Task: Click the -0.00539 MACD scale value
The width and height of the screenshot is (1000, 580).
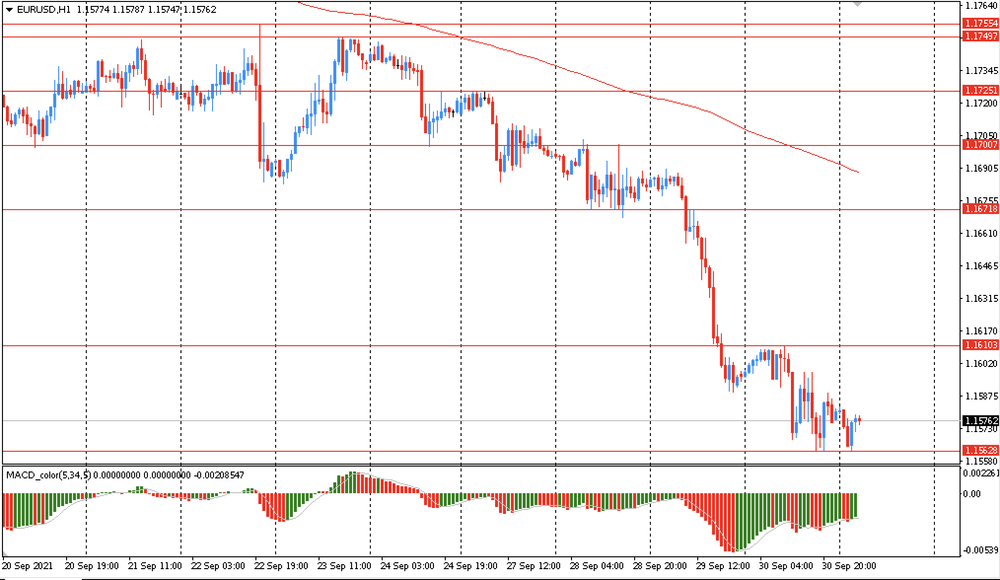Action: point(982,550)
